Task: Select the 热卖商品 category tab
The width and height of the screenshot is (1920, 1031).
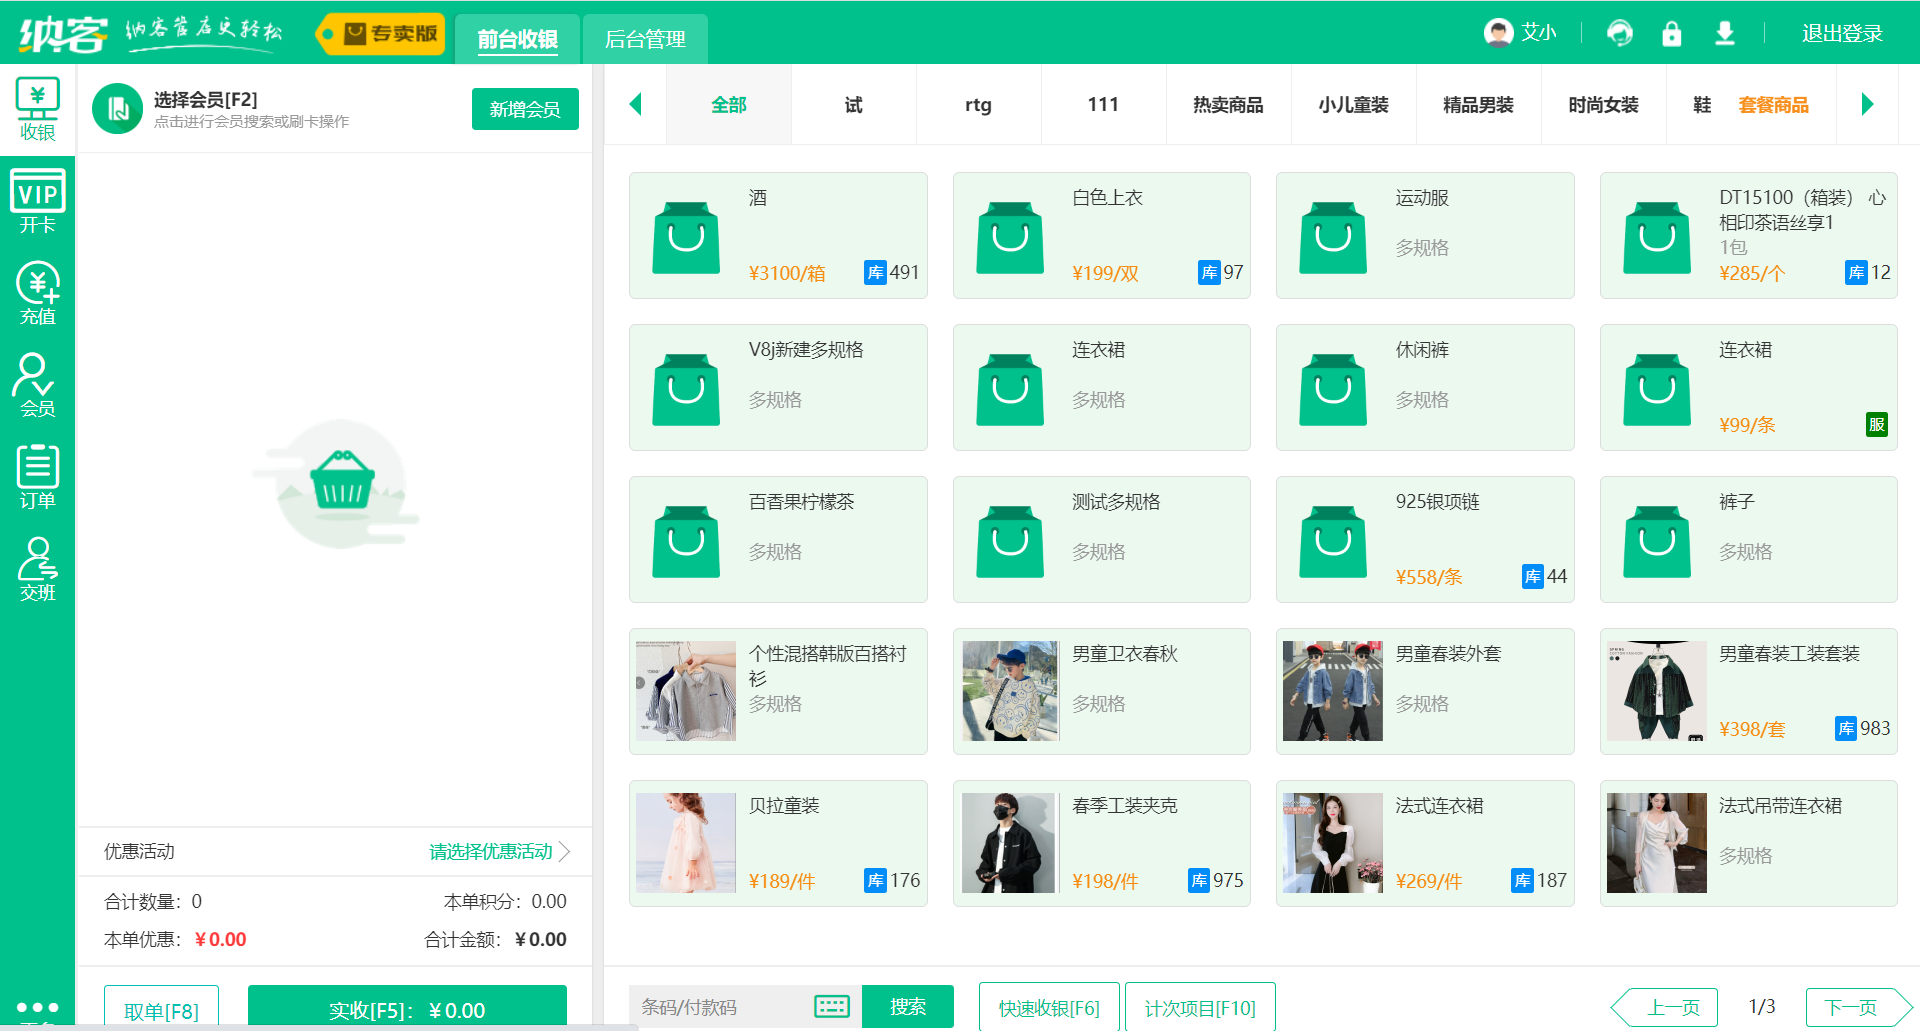Action: coord(1228,104)
